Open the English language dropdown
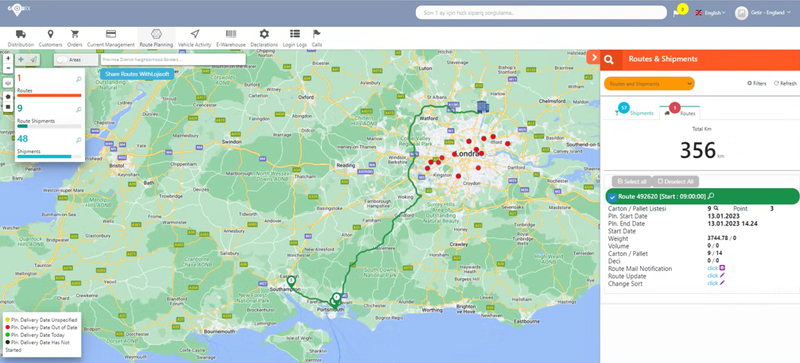Viewport: 800px width, 363px height. click(710, 13)
